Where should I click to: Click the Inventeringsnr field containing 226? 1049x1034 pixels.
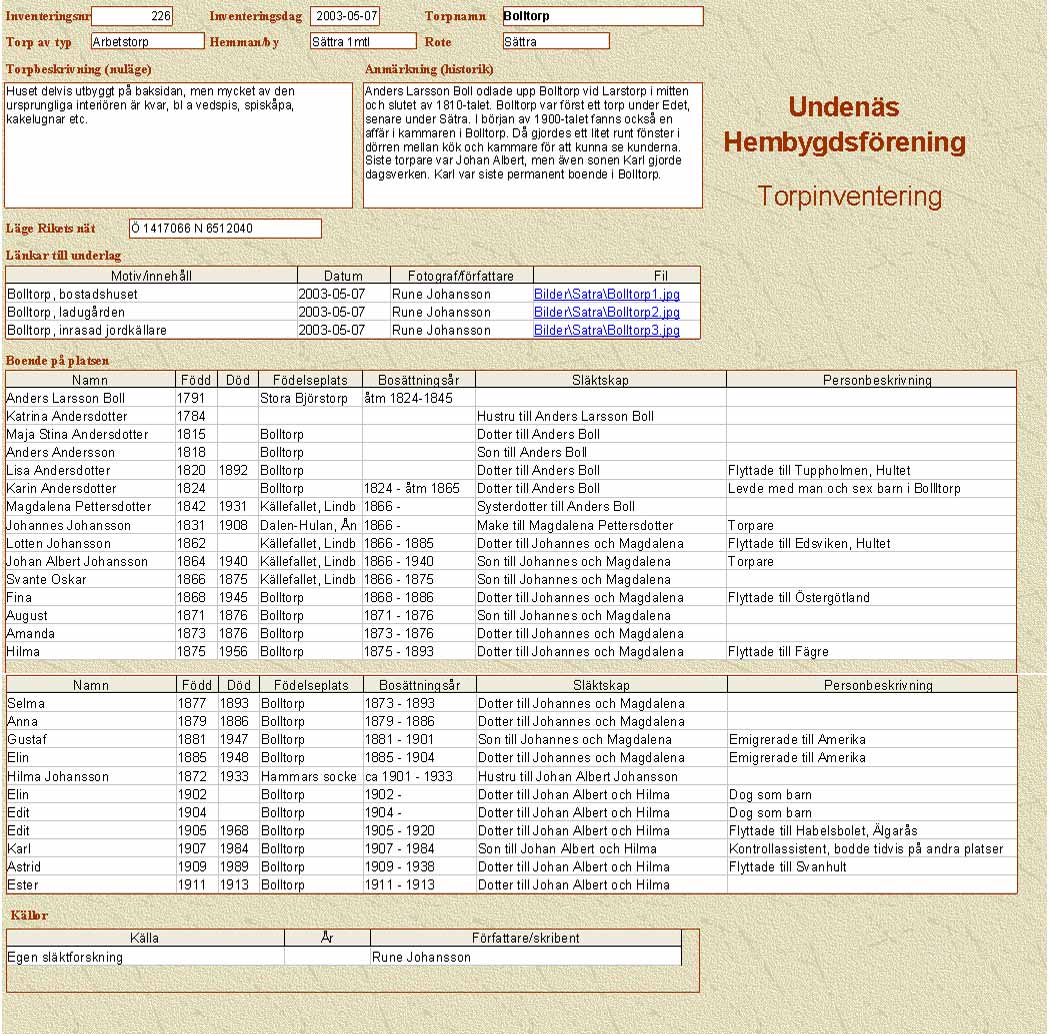point(132,17)
